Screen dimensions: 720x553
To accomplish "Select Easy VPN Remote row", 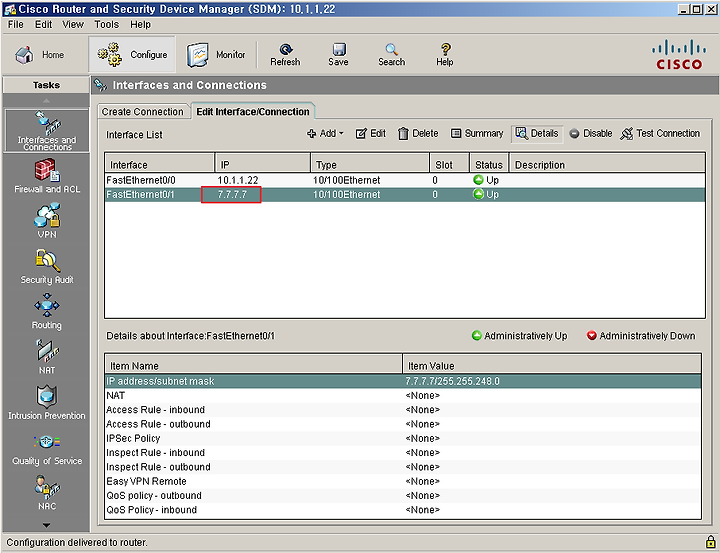I will click(403, 481).
